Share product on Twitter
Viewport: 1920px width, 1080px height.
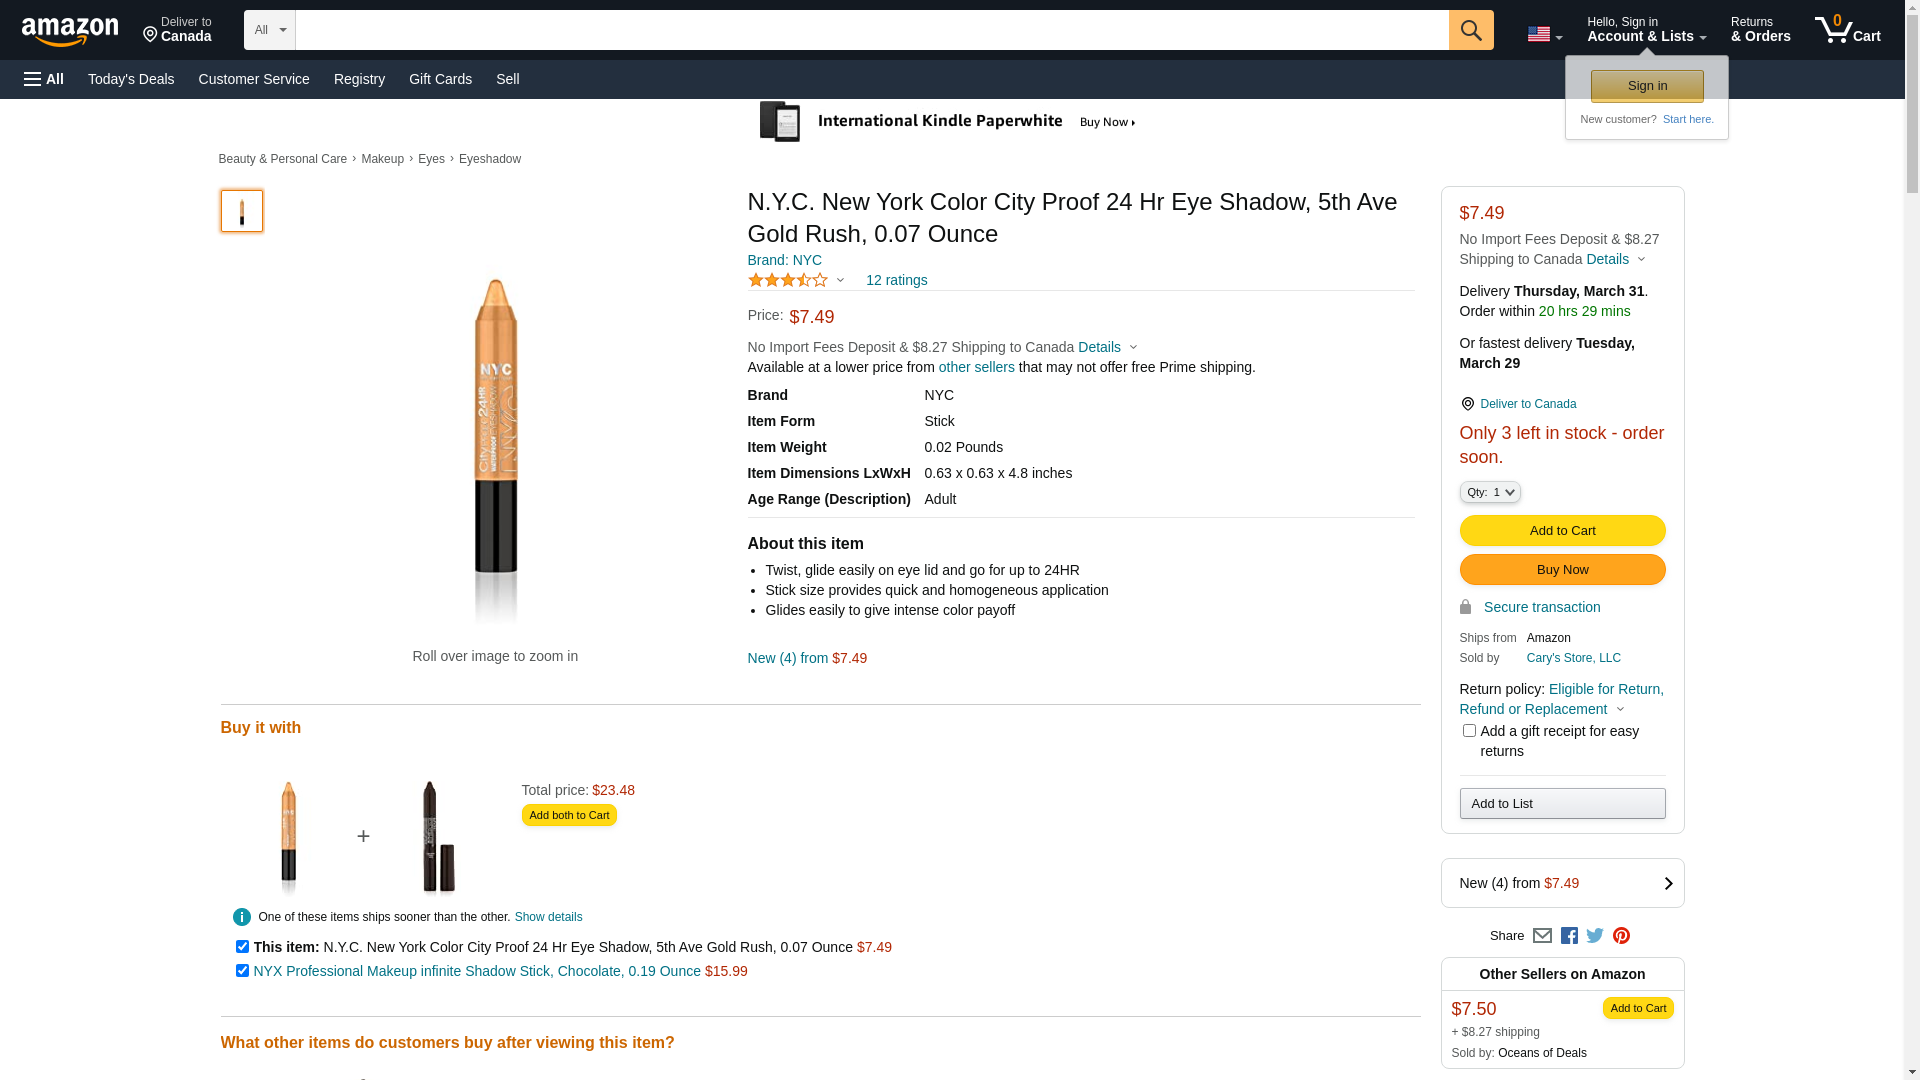click(x=1595, y=936)
